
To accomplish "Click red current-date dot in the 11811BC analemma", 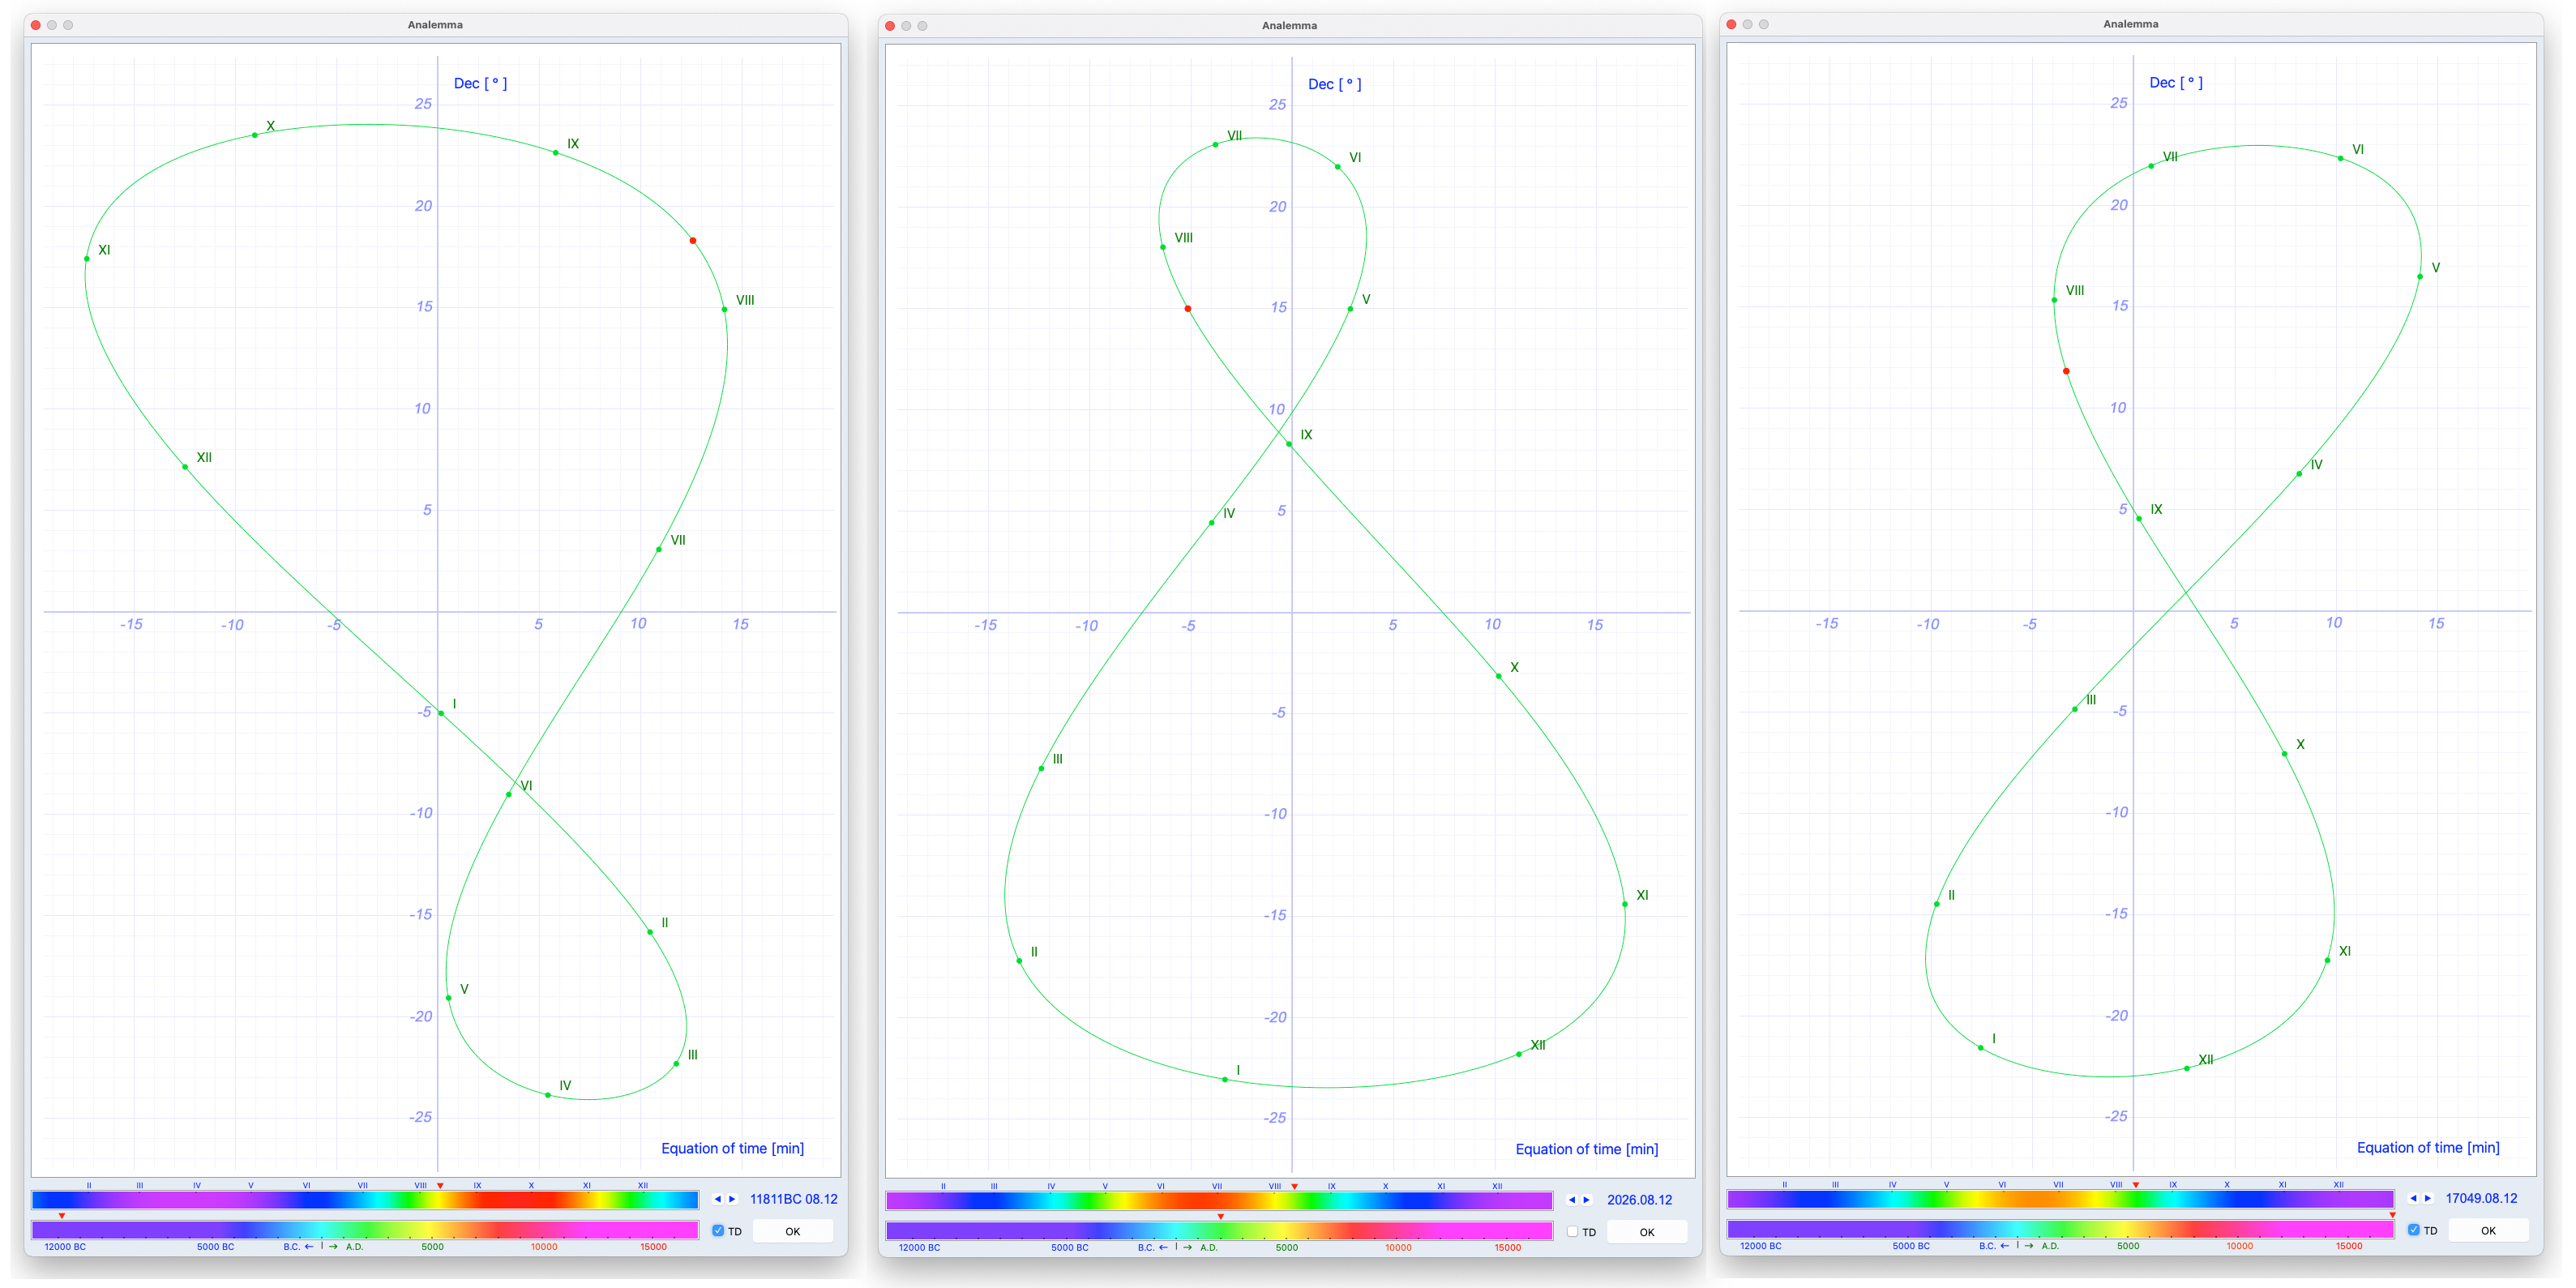I will click(x=693, y=241).
